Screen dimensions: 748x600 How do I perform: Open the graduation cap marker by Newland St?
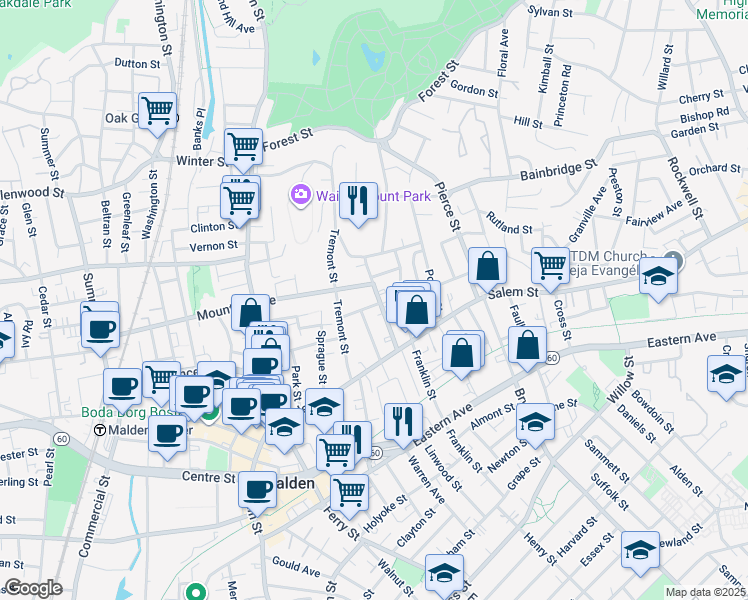(x=640, y=553)
